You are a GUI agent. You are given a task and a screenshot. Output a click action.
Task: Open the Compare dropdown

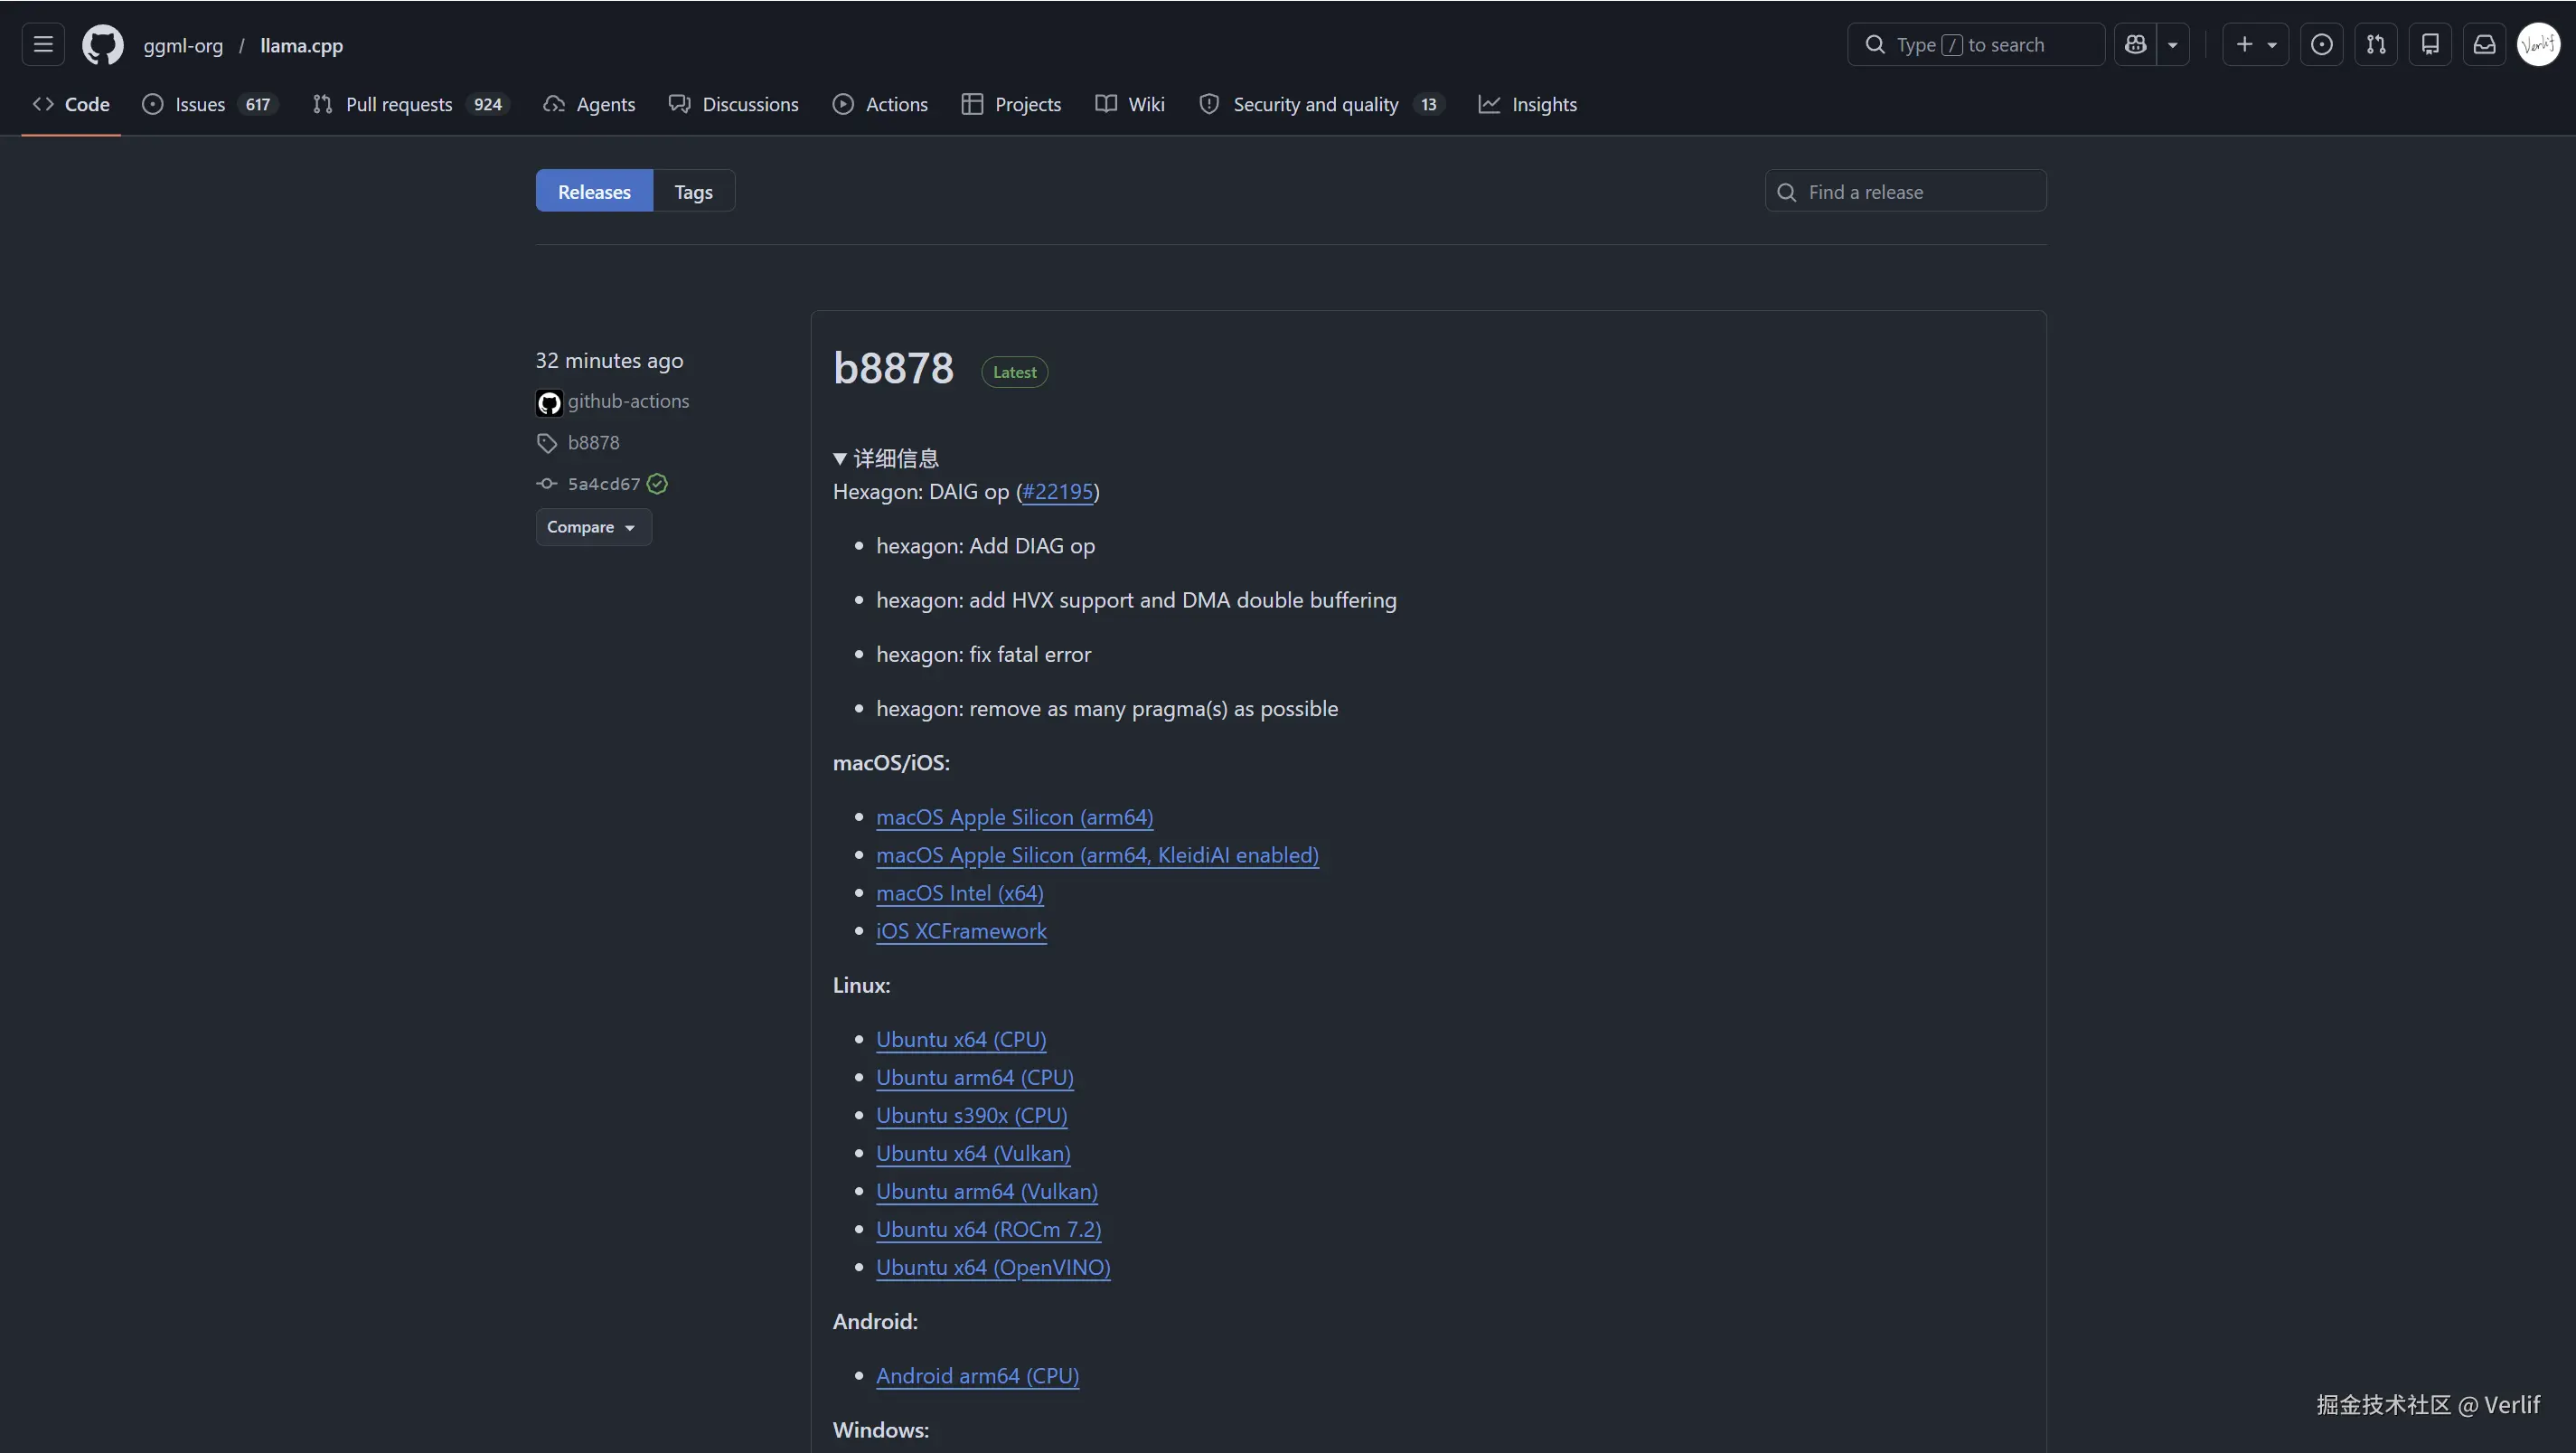point(592,527)
